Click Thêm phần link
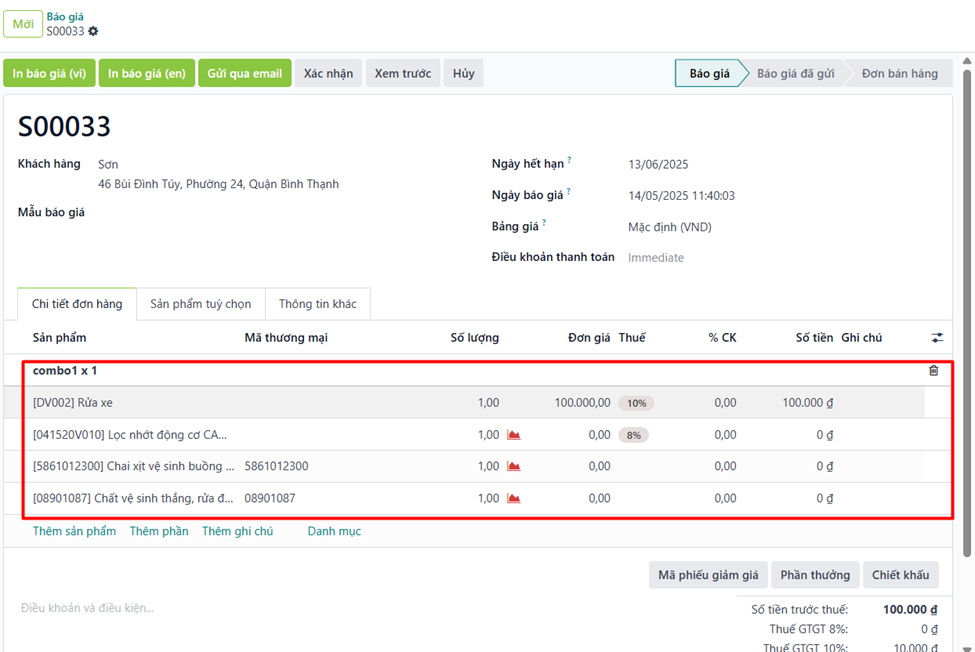Viewport: 975px width, 652px height. coord(159,531)
